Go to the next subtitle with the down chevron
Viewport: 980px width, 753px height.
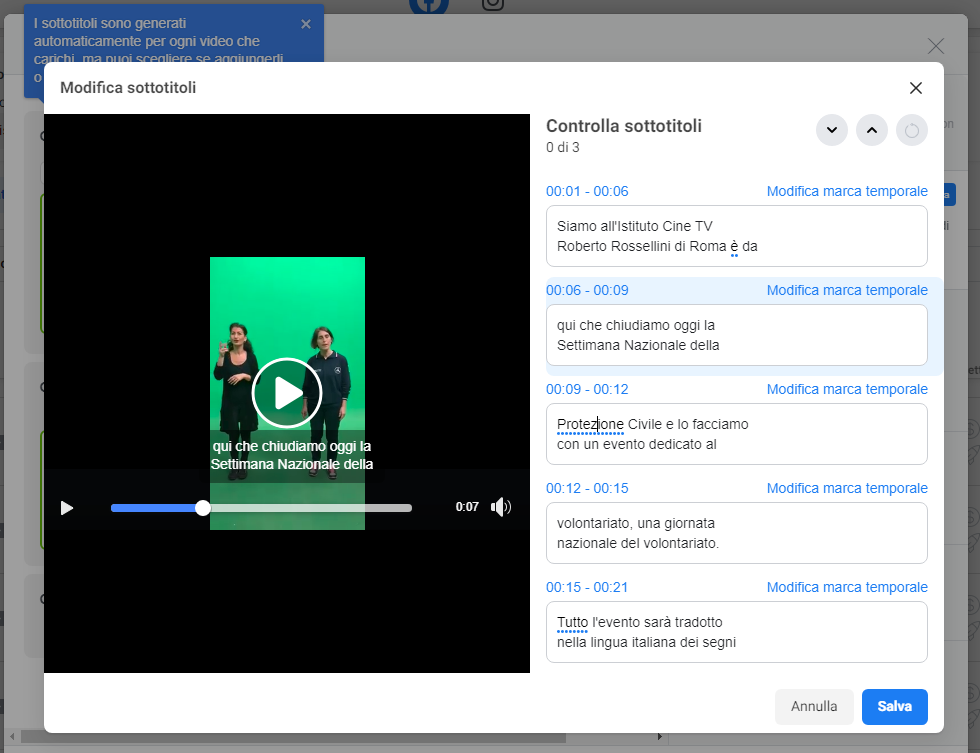832,130
